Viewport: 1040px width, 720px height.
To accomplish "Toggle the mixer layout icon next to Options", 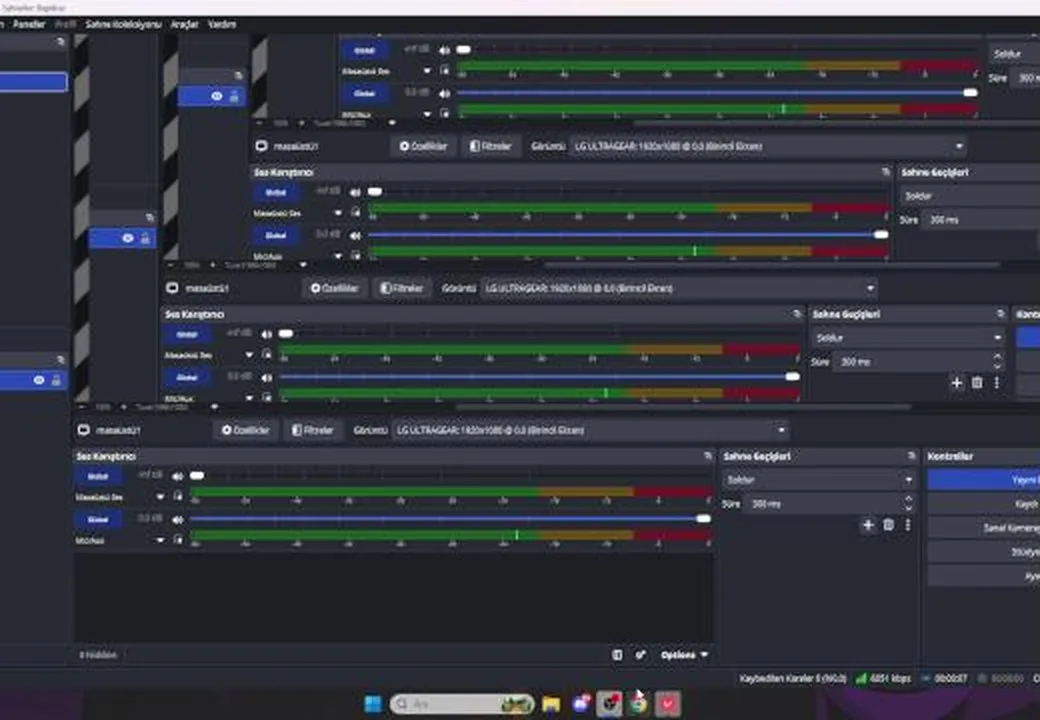I will pos(617,655).
